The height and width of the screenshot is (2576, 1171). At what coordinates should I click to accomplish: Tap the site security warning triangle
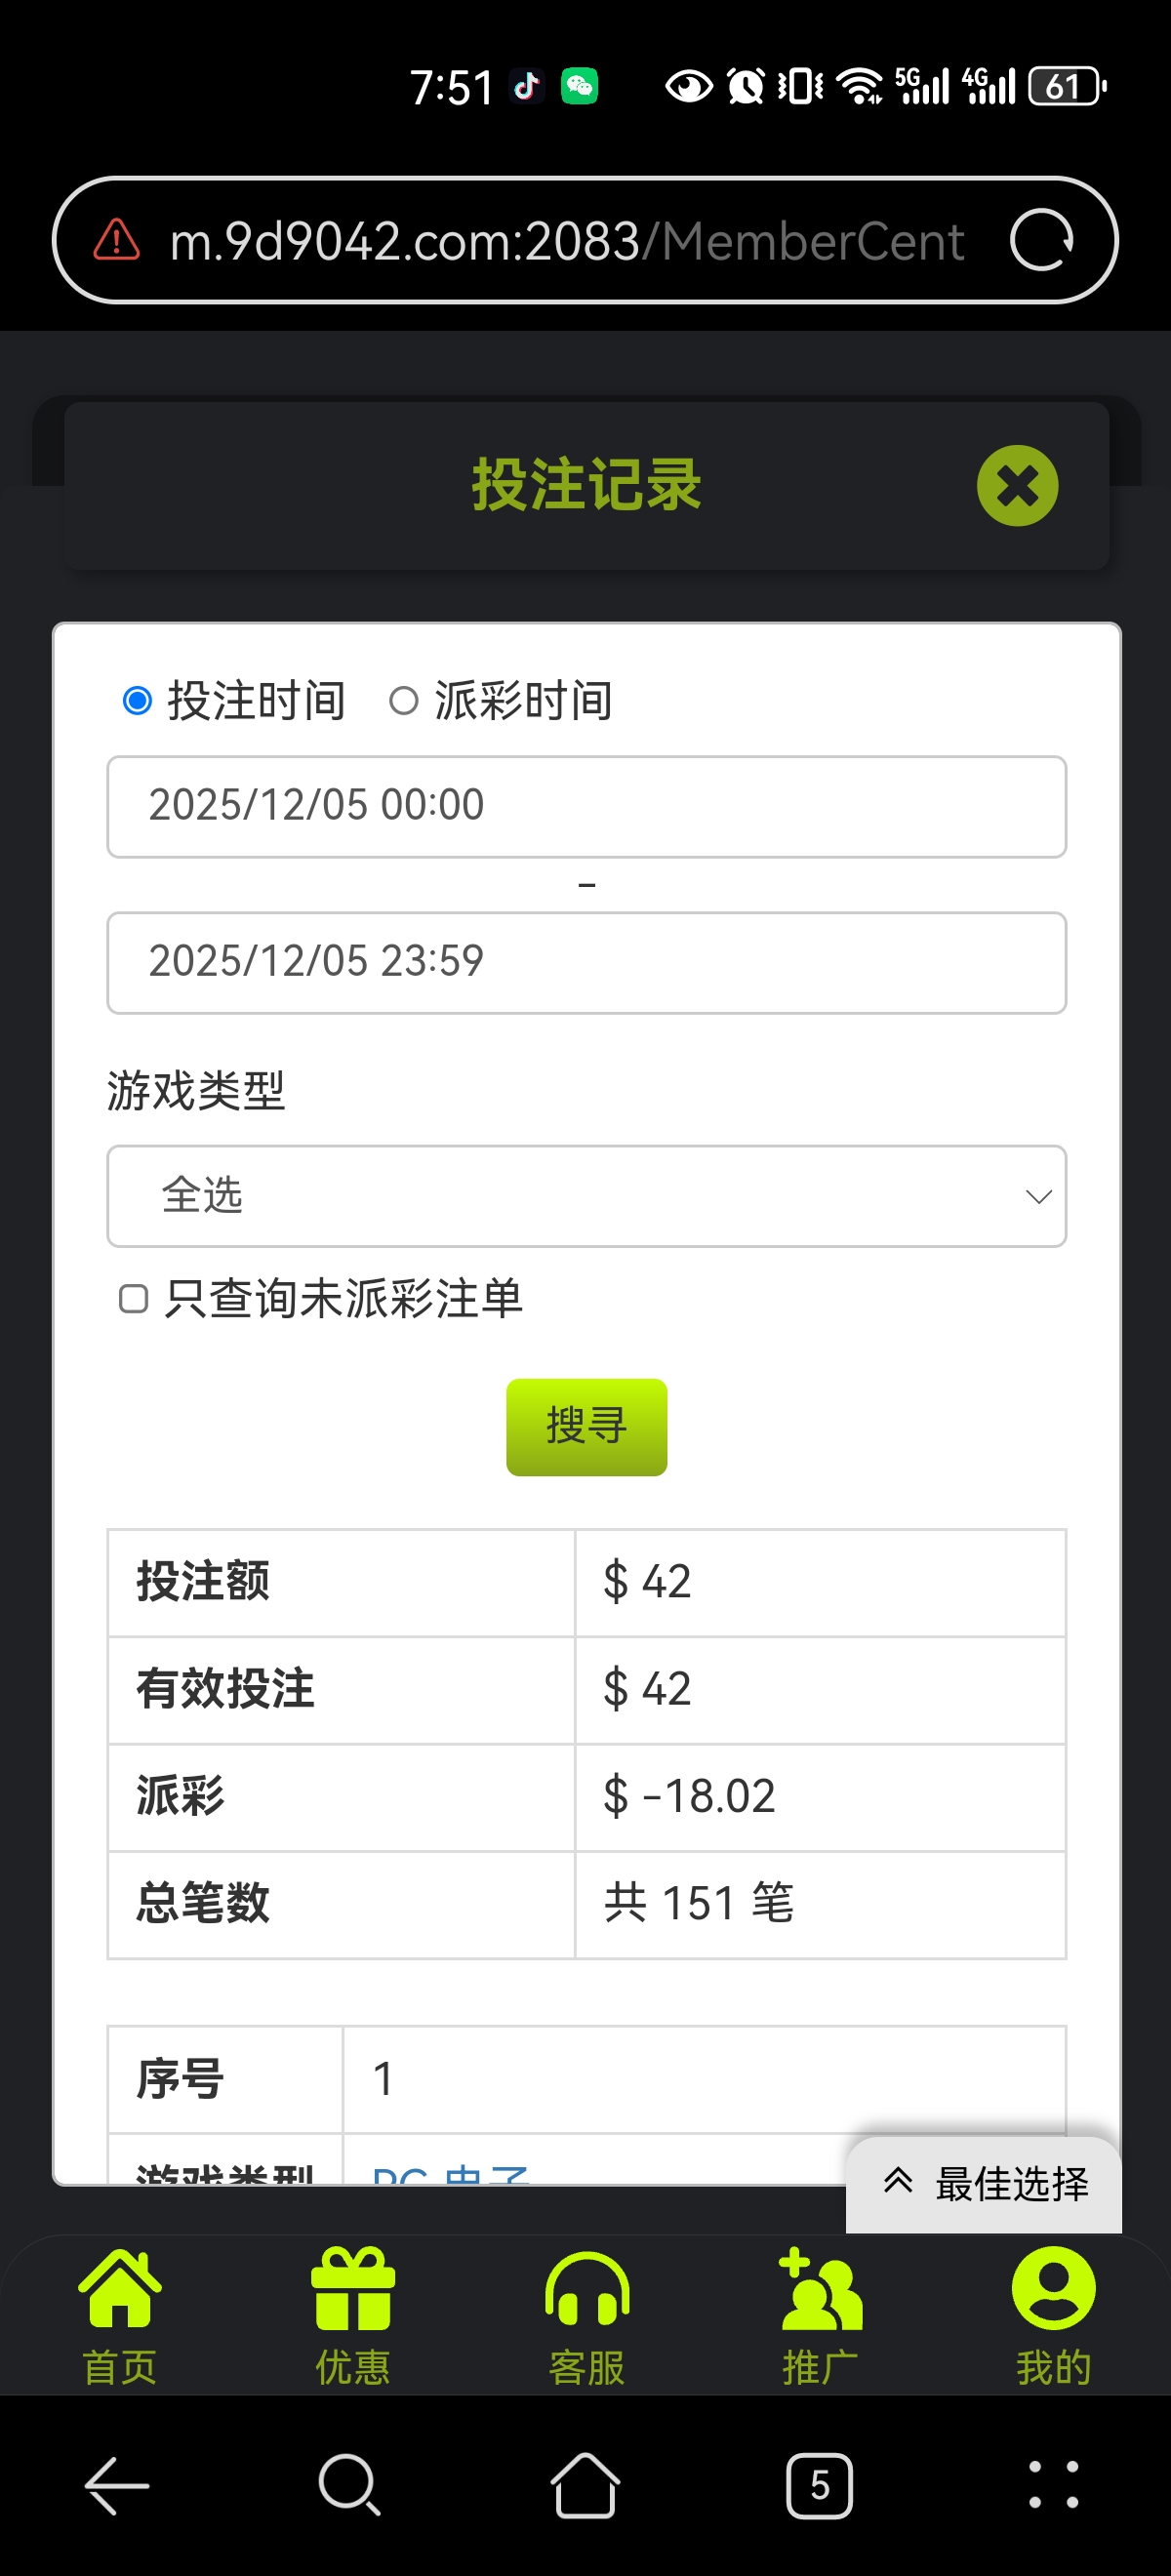117,241
